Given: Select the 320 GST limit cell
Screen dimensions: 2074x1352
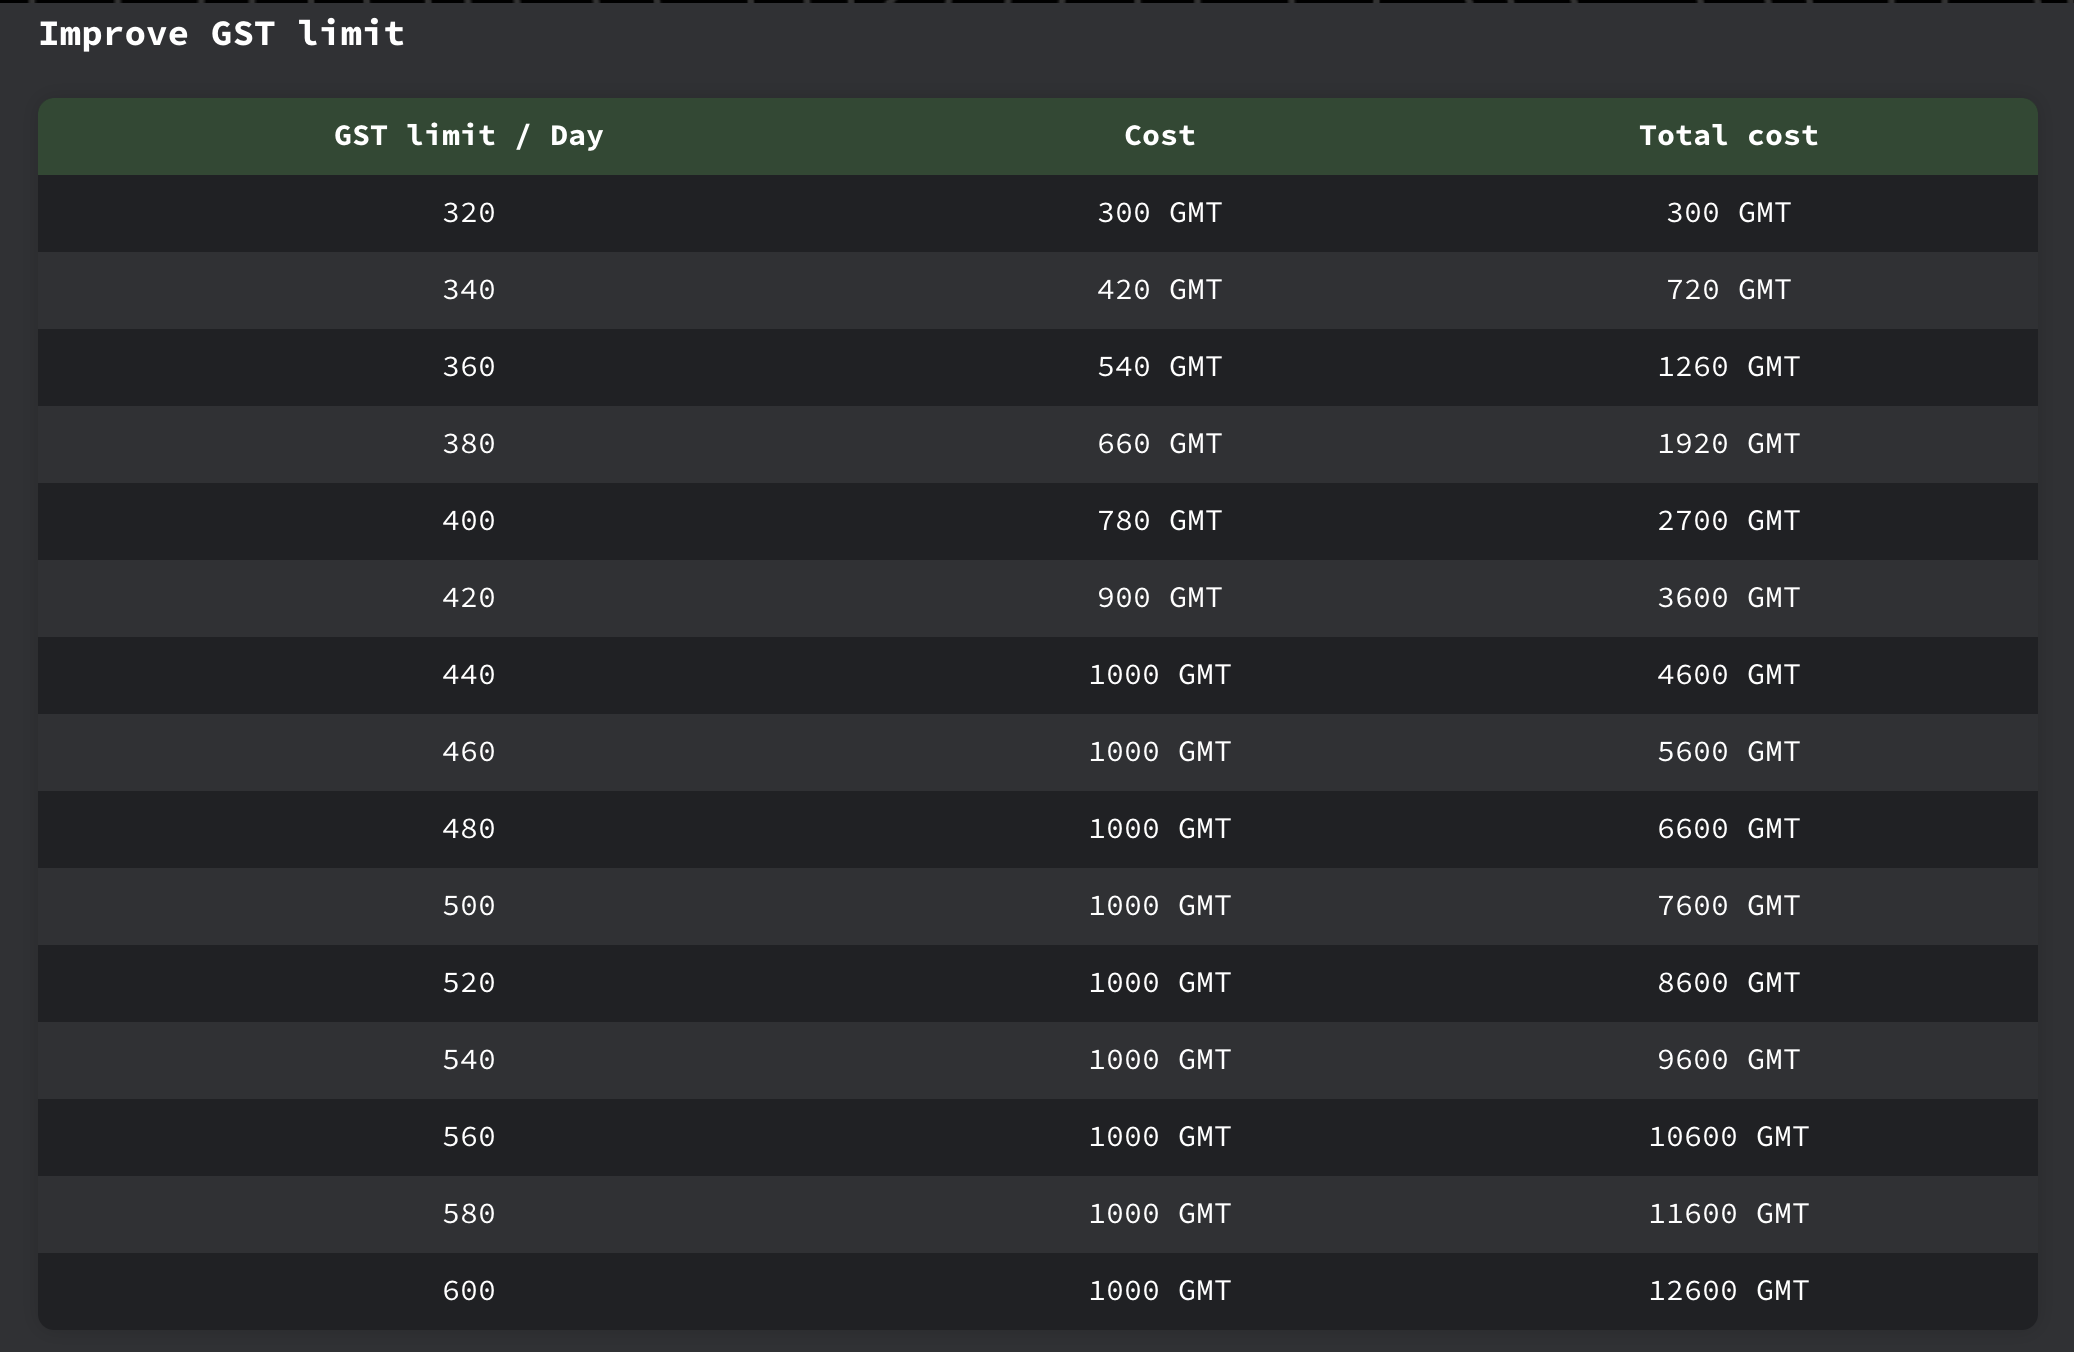Looking at the screenshot, I should pos(468,213).
